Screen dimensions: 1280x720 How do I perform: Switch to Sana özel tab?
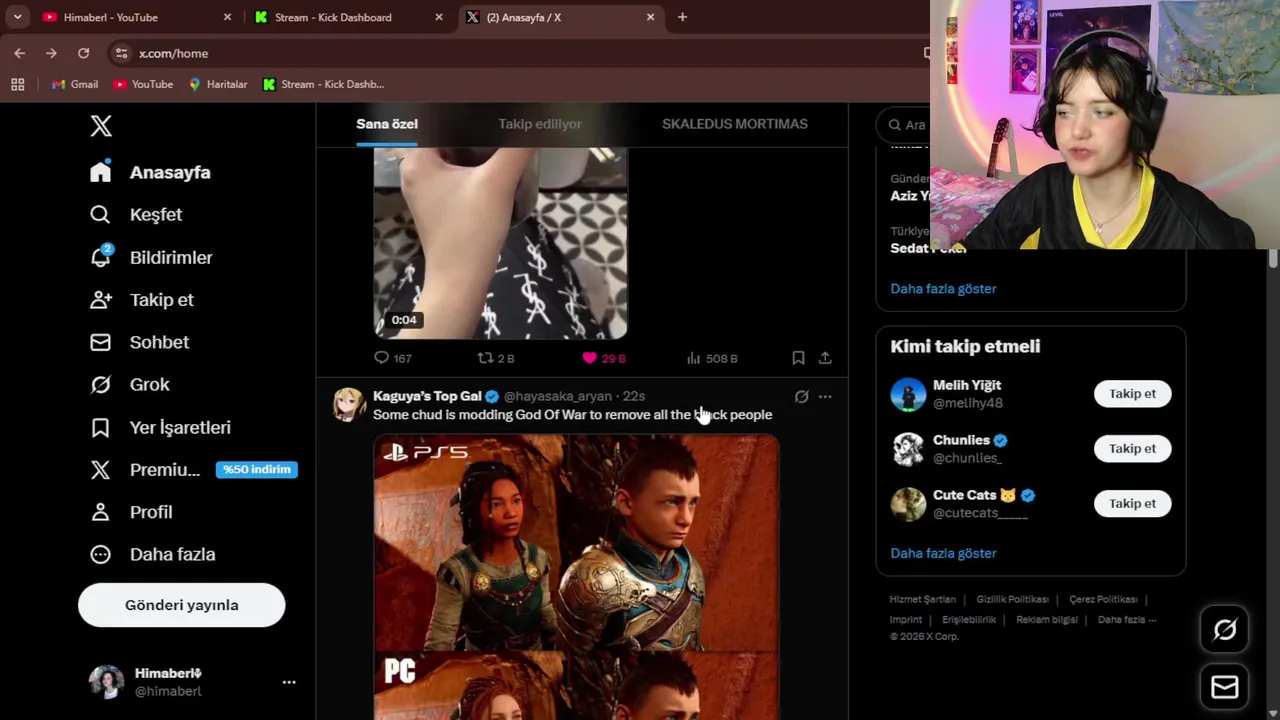click(387, 124)
